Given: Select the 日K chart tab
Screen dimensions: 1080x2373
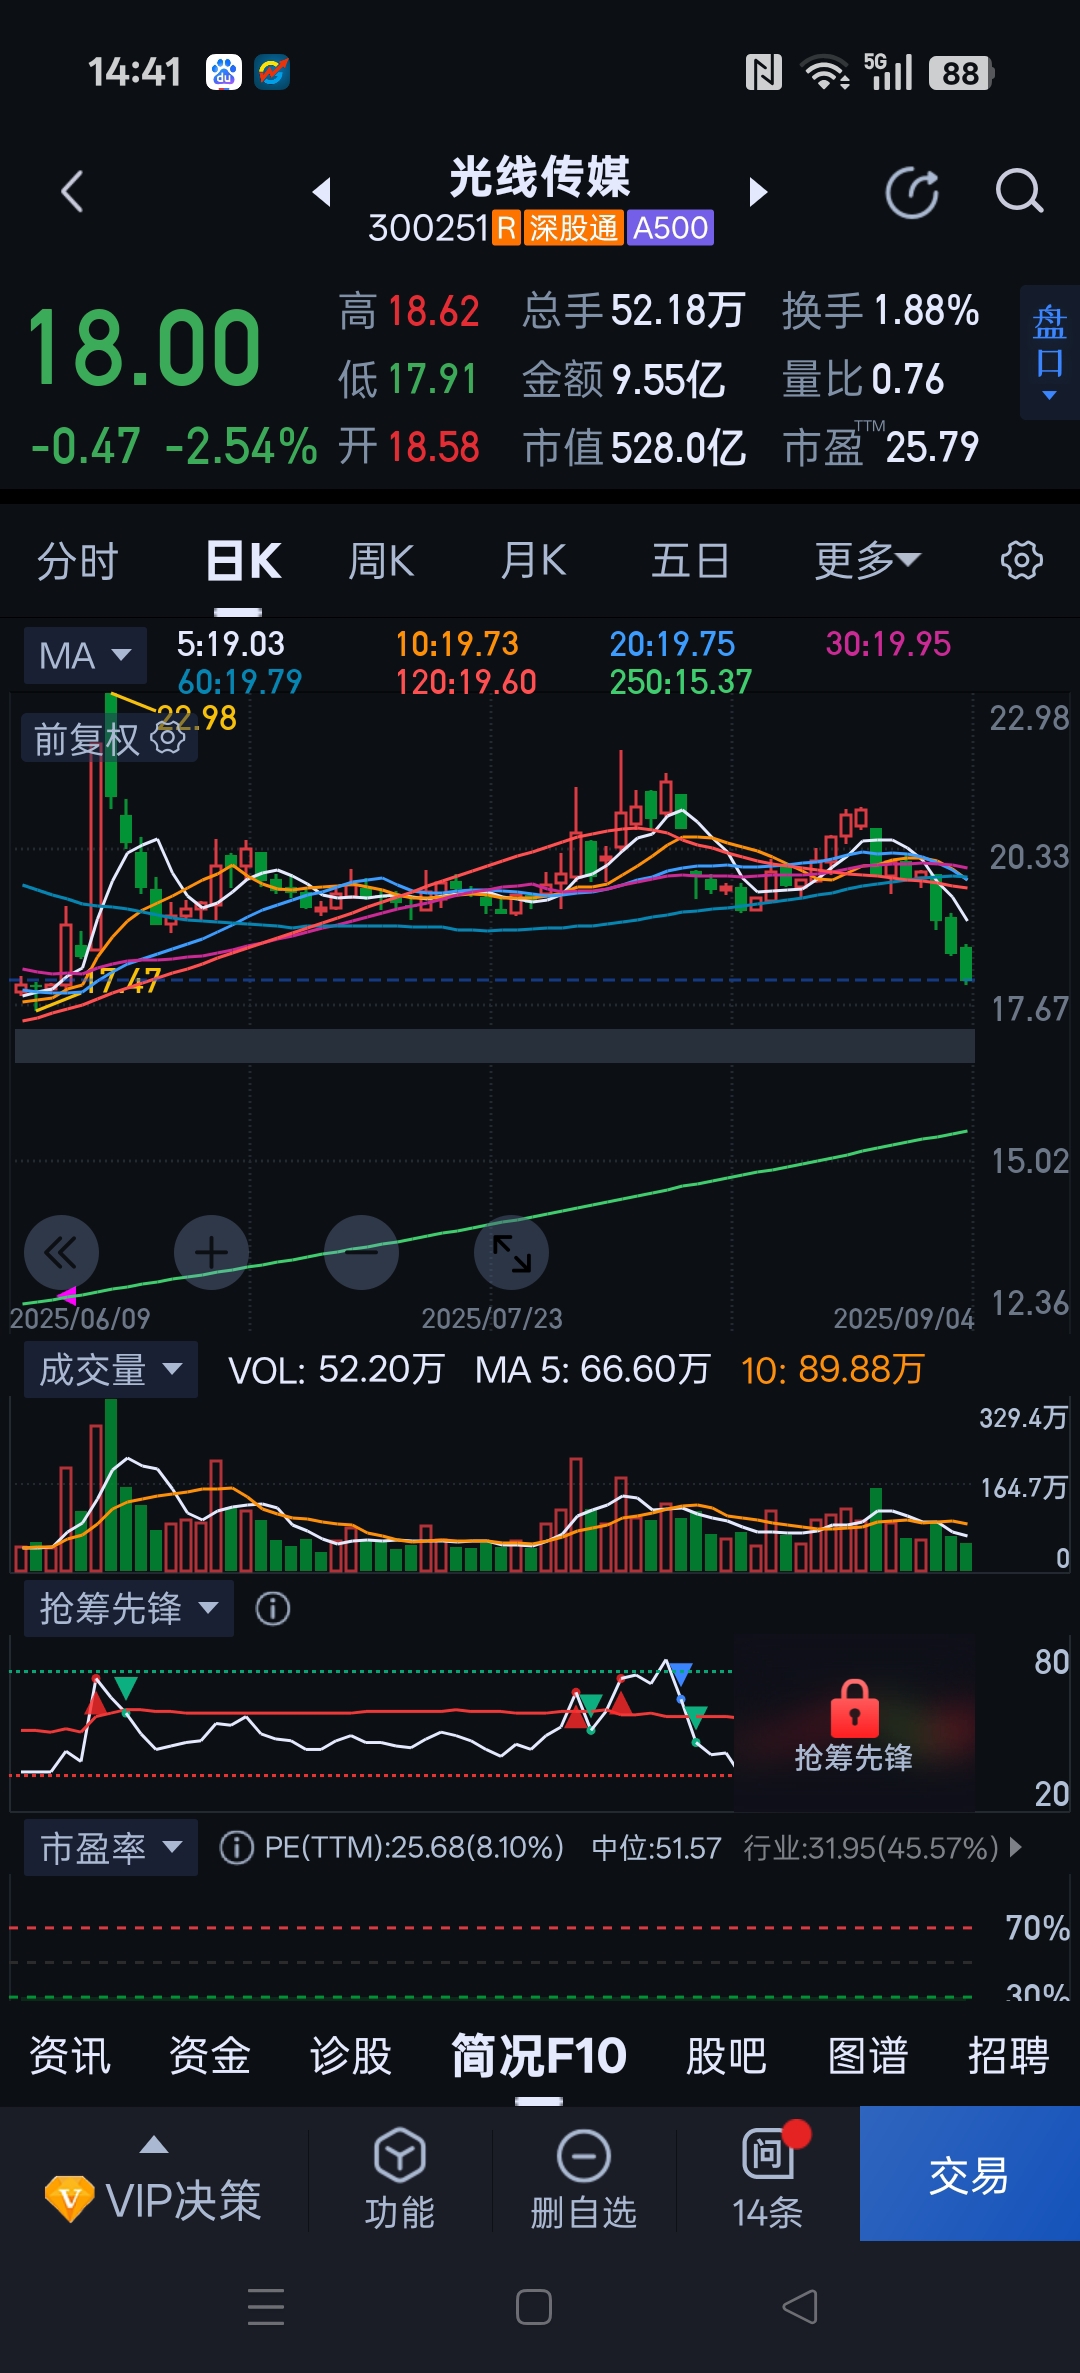Looking at the screenshot, I should [244, 561].
